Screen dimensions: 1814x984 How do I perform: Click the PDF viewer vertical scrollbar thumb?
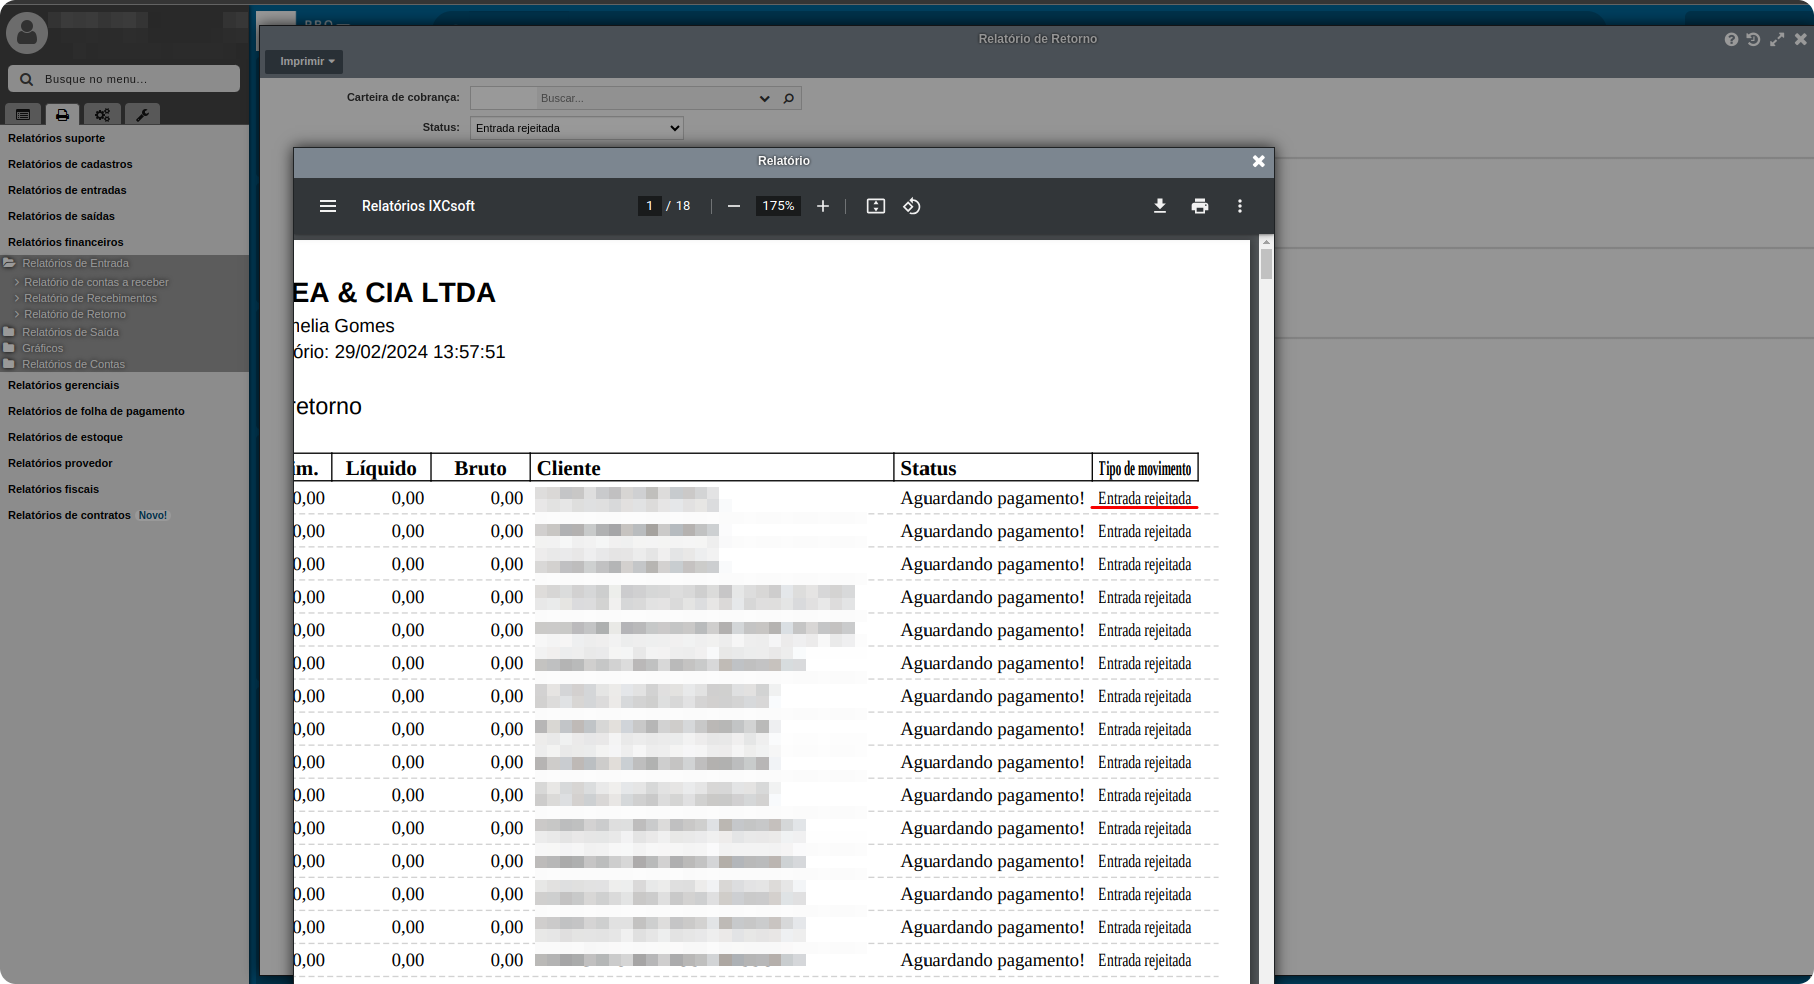(x=1266, y=264)
